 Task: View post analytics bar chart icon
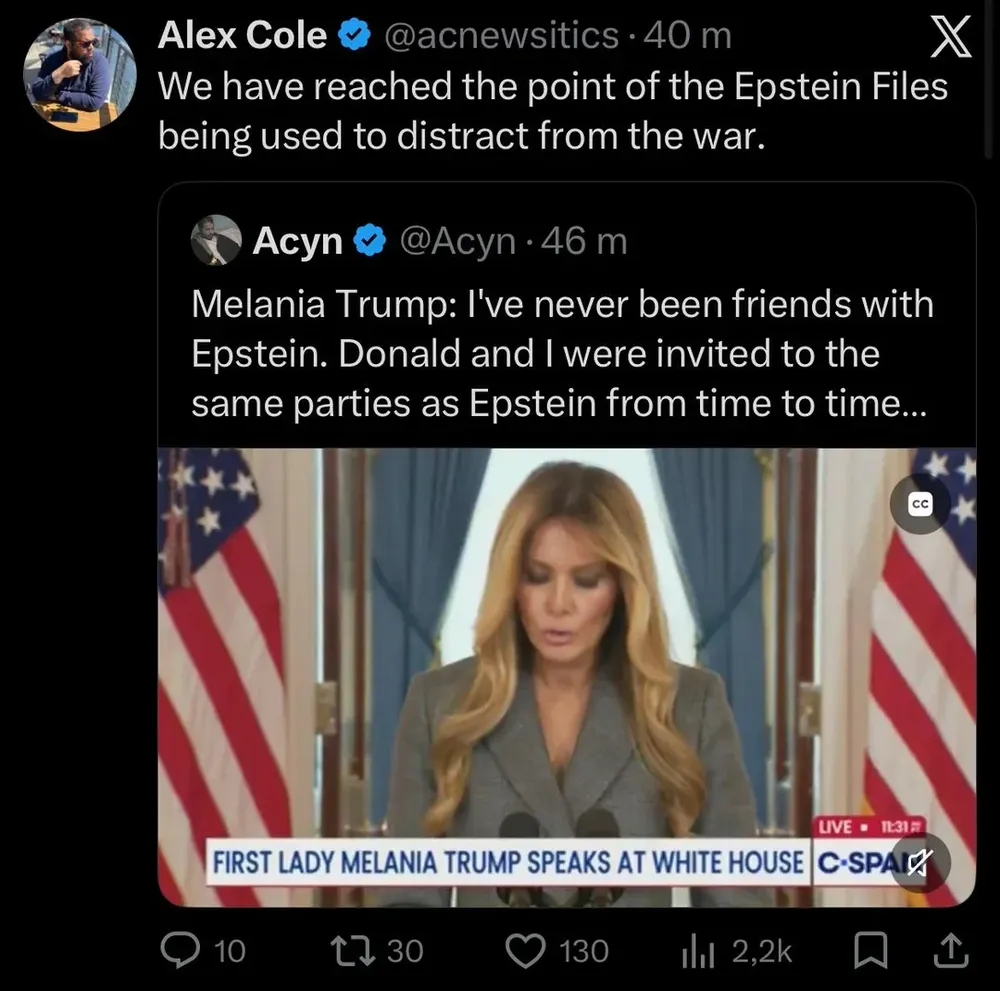pos(697,951)
